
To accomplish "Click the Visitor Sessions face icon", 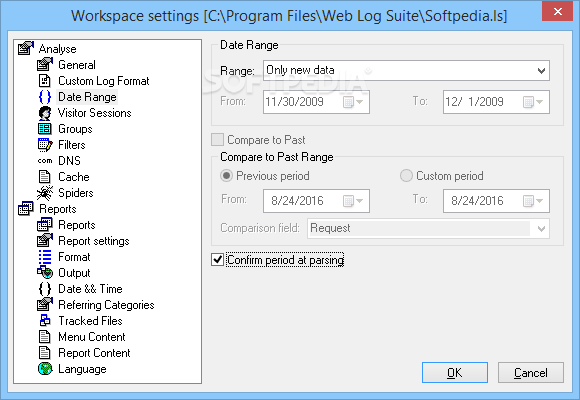I will [x=45, y=113].
